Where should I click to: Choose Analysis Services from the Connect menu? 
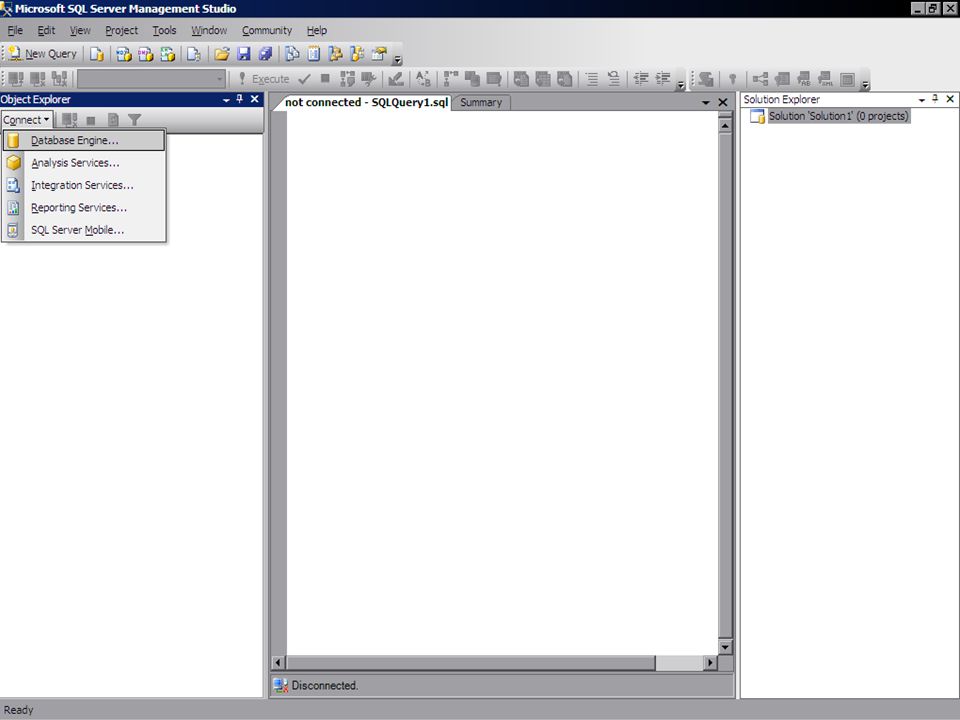point(84,163)
